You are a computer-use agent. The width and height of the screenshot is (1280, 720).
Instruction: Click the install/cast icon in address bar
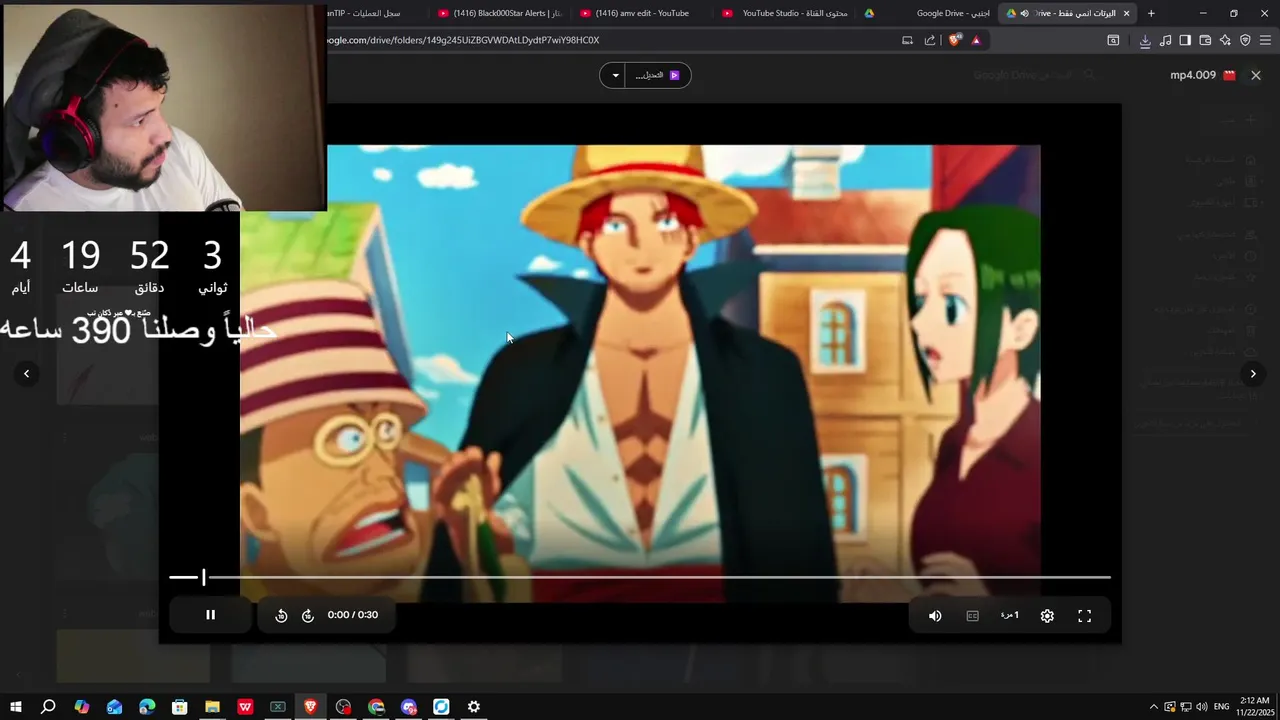tap(907, 40)
